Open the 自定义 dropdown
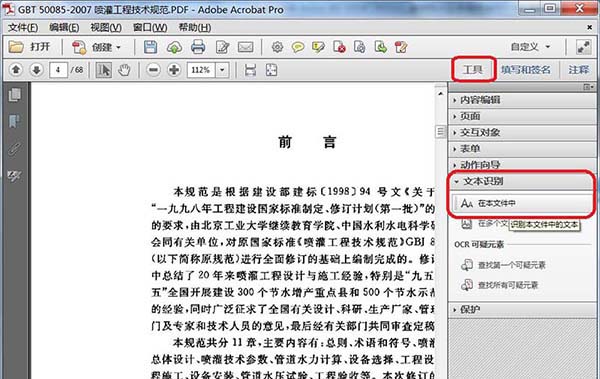600x379 pixels. tap(530, 47)
